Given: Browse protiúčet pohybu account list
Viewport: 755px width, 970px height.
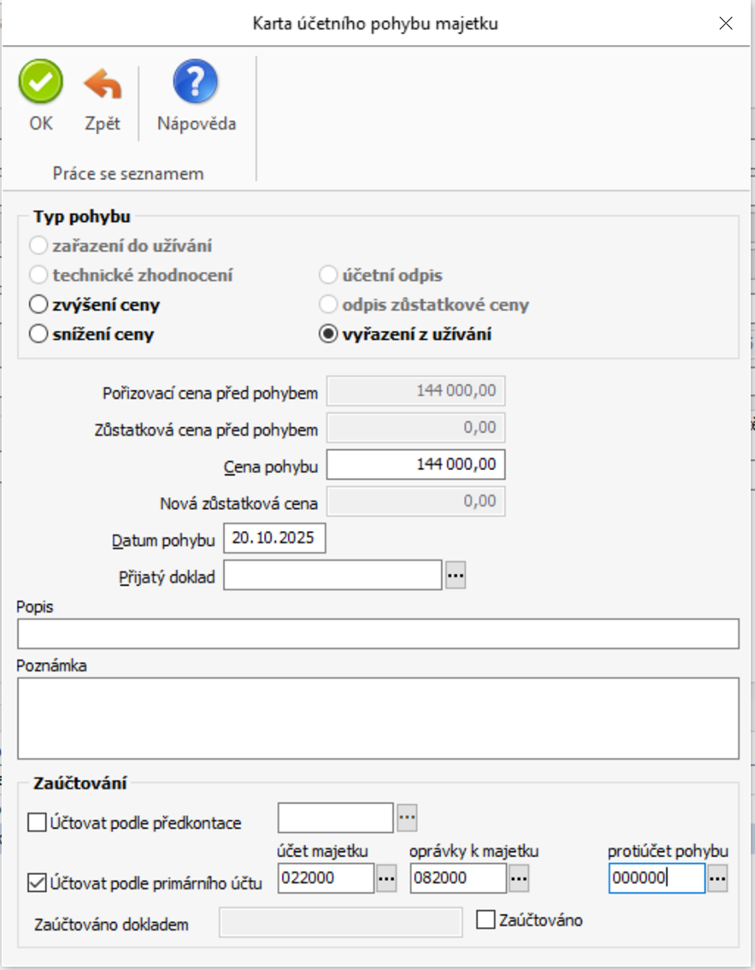Looking at the screenshot, I should click(x=717, y=879).
